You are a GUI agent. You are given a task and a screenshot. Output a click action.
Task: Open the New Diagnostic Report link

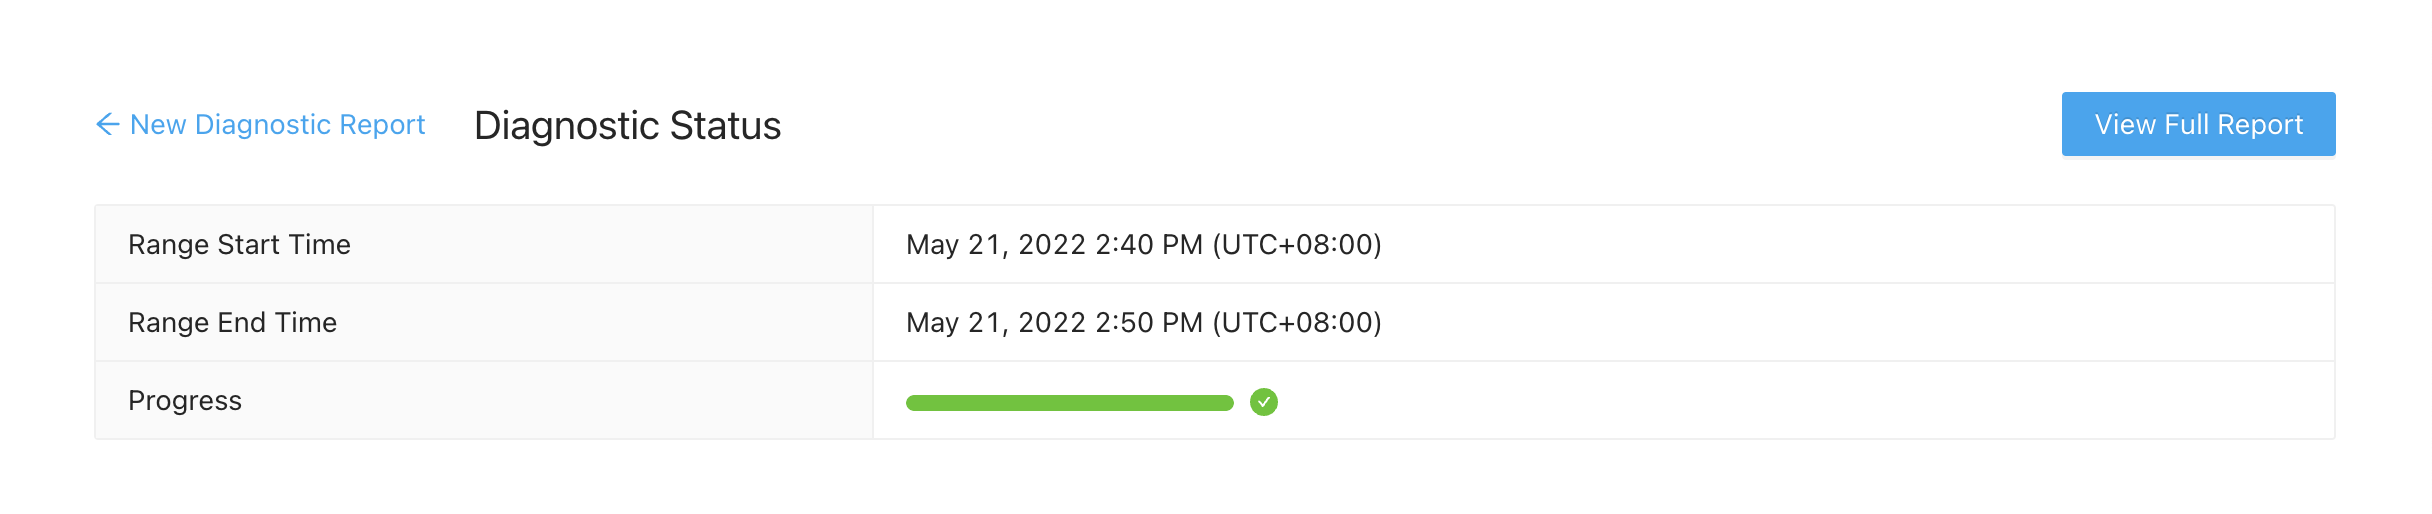[x=277, y=124]
